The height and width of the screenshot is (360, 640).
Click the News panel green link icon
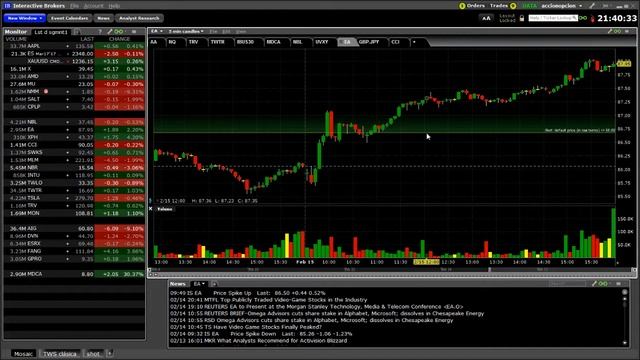tap(603, 284)
